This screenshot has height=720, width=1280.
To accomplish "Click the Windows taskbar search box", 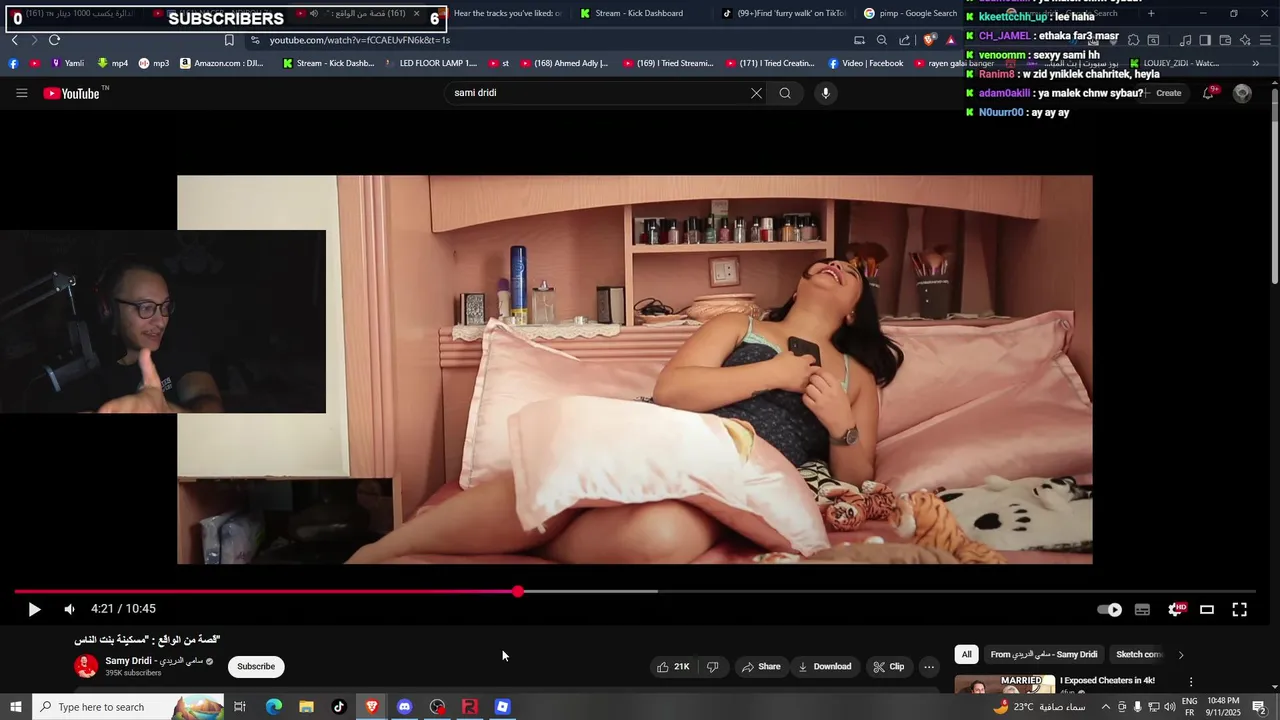I will coord(128,707).
